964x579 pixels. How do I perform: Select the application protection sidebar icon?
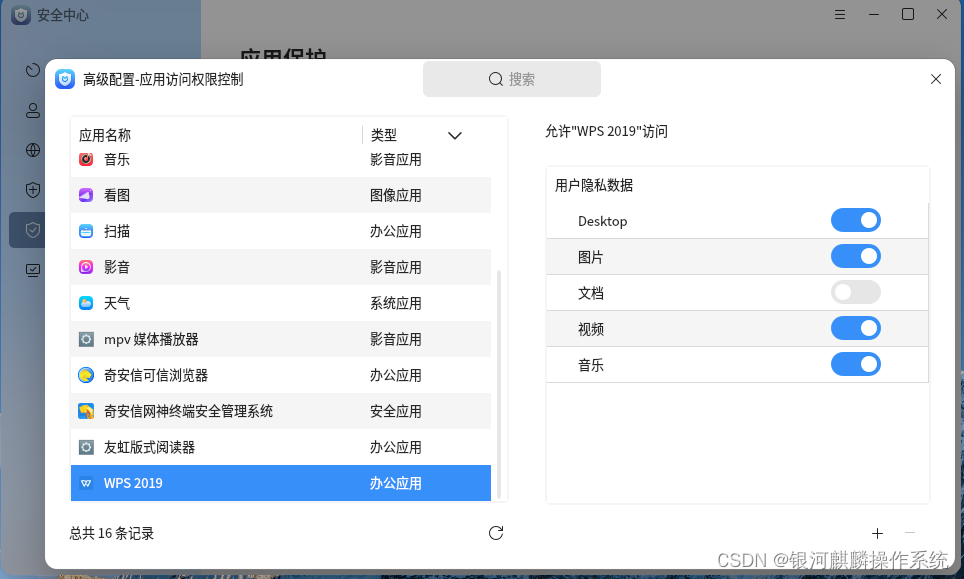point(33,230)
